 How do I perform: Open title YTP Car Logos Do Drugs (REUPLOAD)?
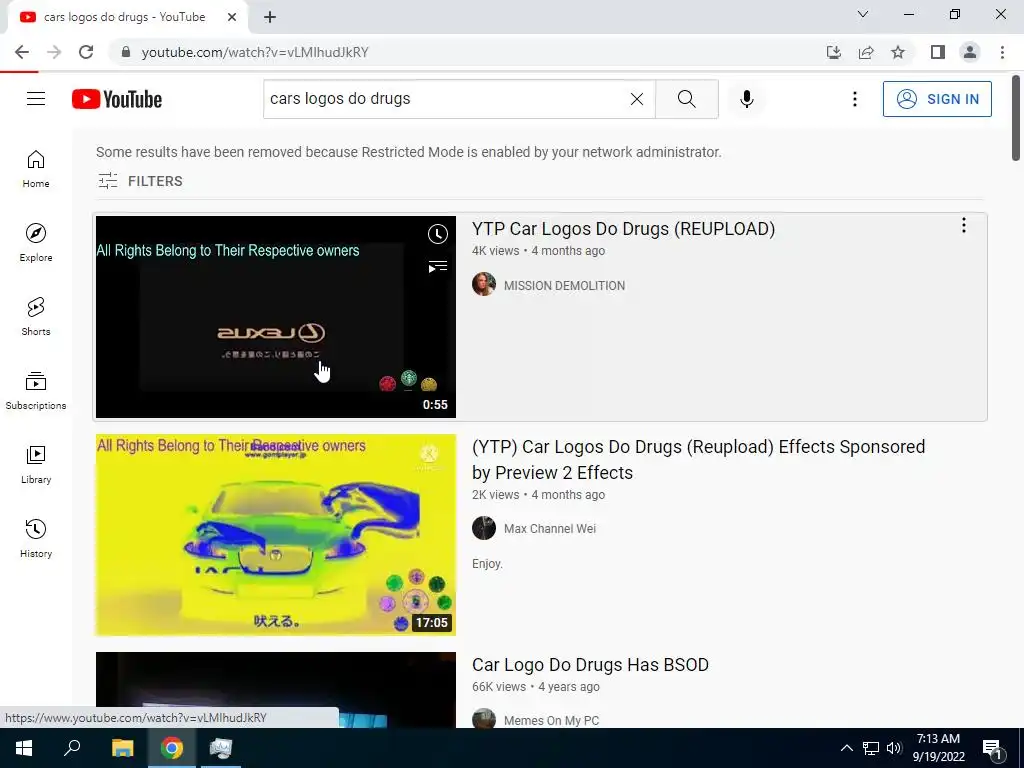(623, 229)
